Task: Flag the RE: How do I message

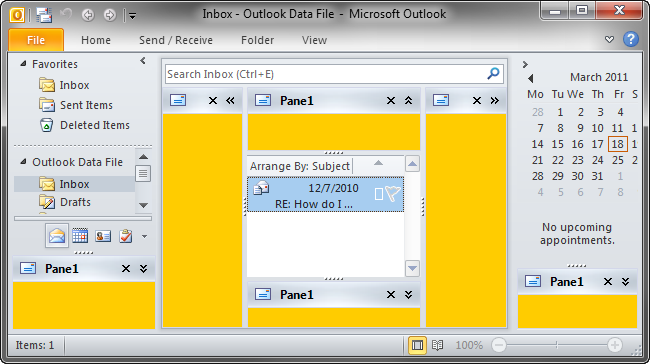Action: coord(393,193)
